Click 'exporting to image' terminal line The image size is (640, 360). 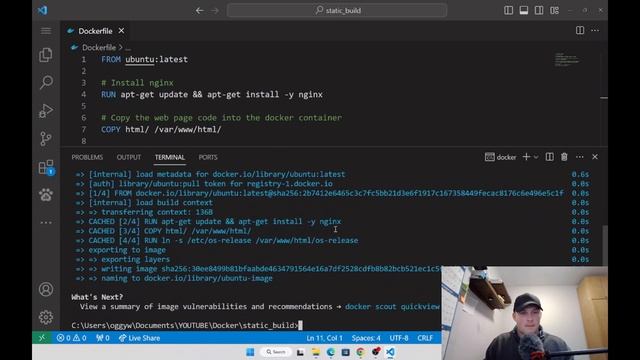(127, 250)
